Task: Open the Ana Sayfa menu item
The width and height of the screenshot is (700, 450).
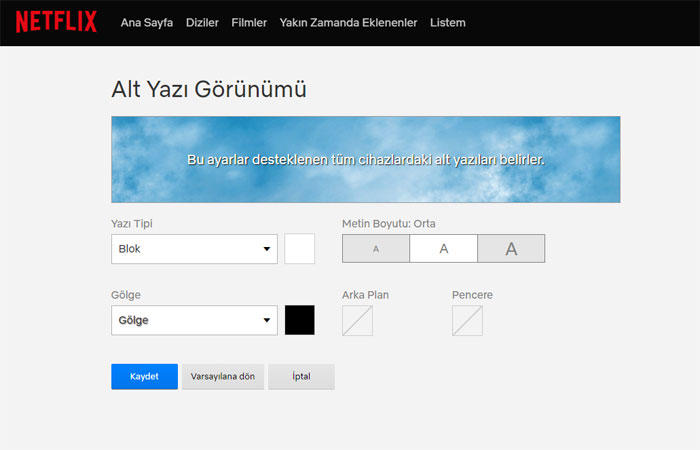Action: tap(146, 23)
